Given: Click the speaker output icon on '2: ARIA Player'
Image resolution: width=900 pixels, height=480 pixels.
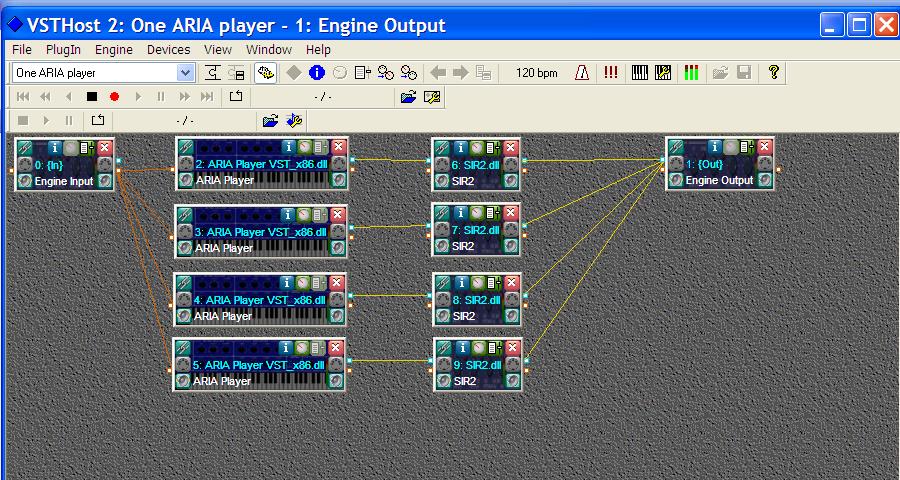Looking at the screenshot, I should tap(338, 180).
